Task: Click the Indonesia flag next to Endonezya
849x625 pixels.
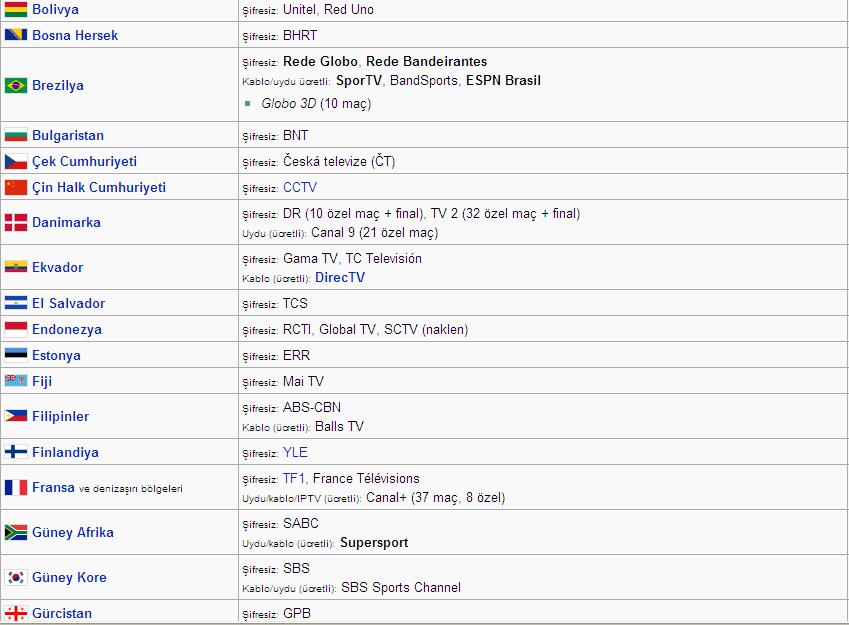Action: pyautogui.click(x=16, y=329)
